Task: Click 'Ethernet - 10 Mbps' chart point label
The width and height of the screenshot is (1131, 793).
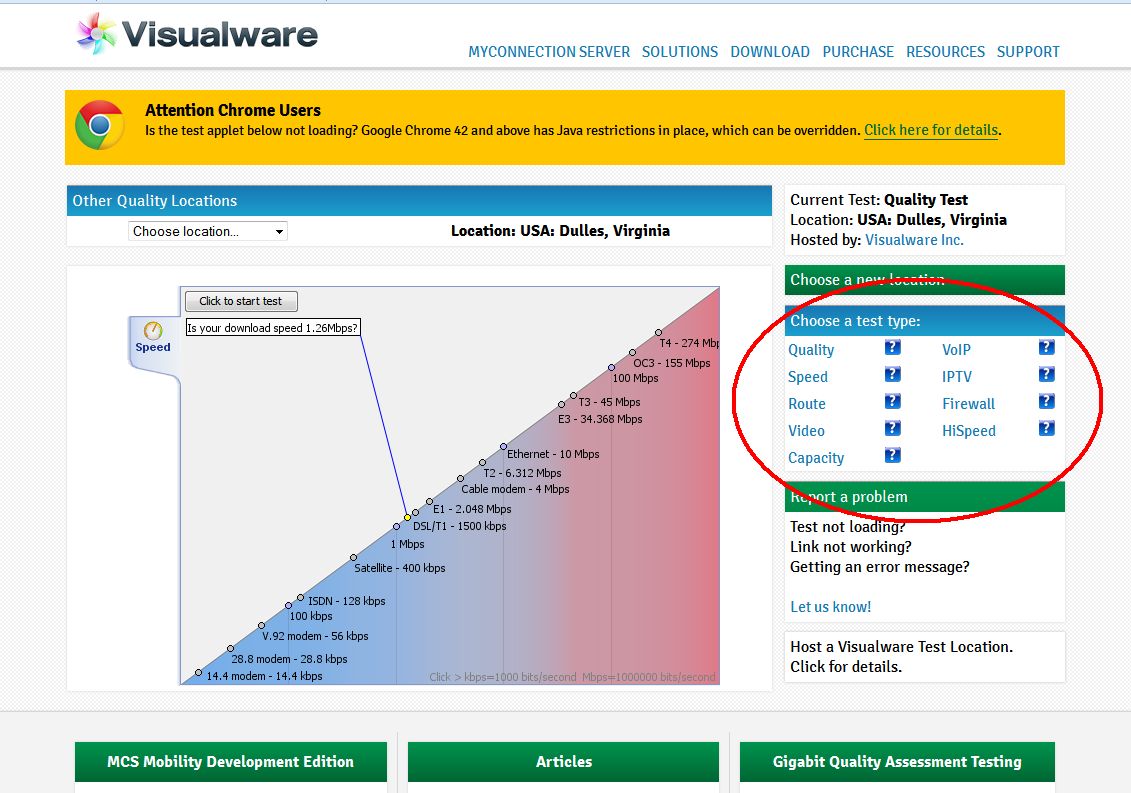Action: 553,454
